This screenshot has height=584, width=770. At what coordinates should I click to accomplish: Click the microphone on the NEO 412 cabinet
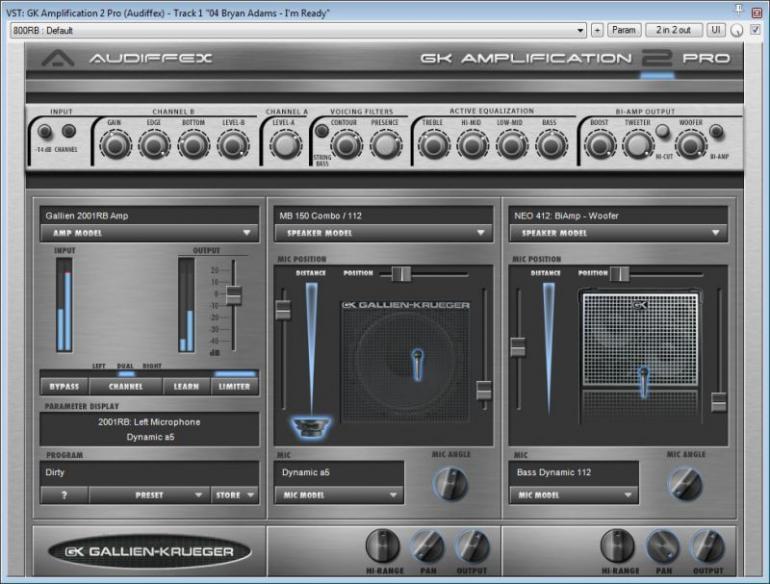tap(643, 382)
